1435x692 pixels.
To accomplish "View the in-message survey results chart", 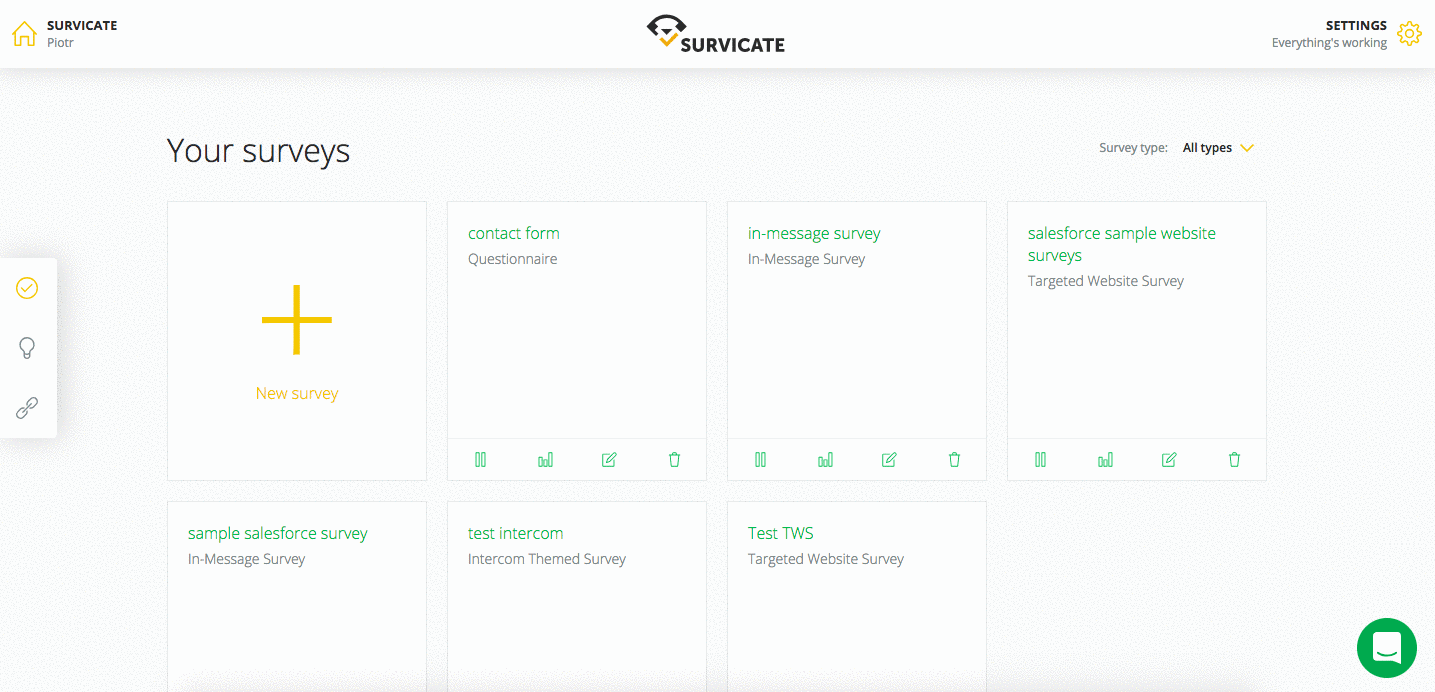I will coord(825,460).
